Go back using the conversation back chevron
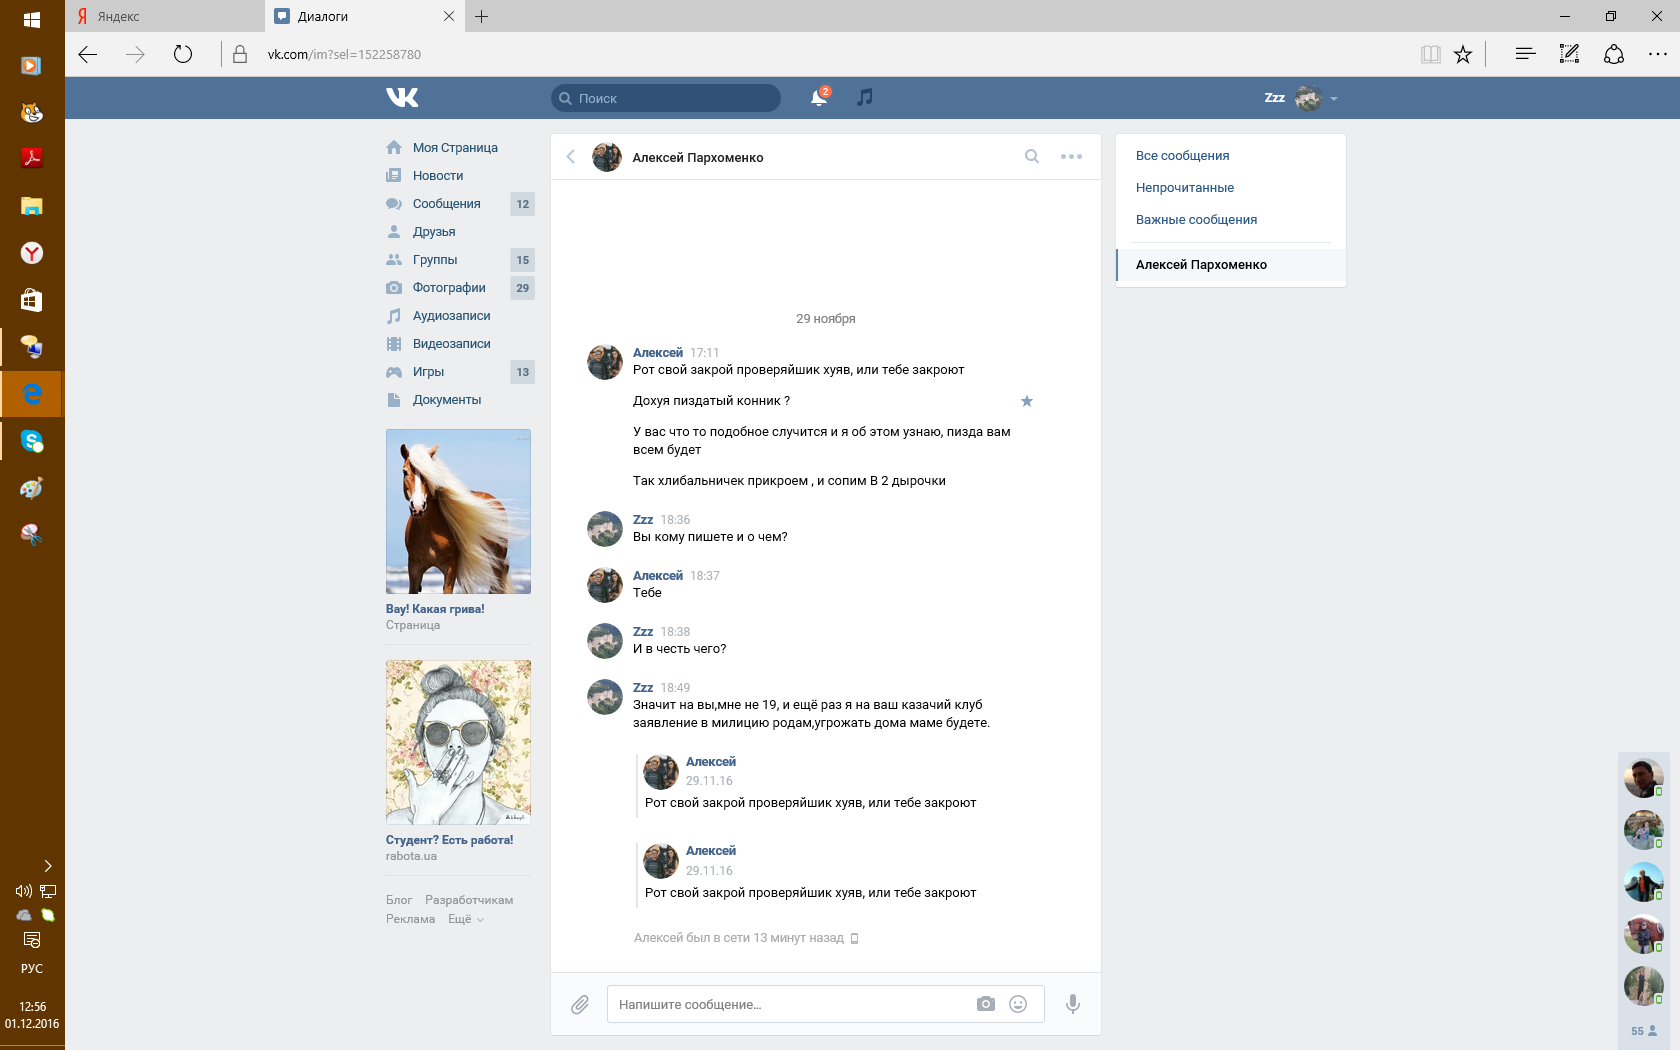Viewport: 1680px width, 1050px height. pos(571,156)
